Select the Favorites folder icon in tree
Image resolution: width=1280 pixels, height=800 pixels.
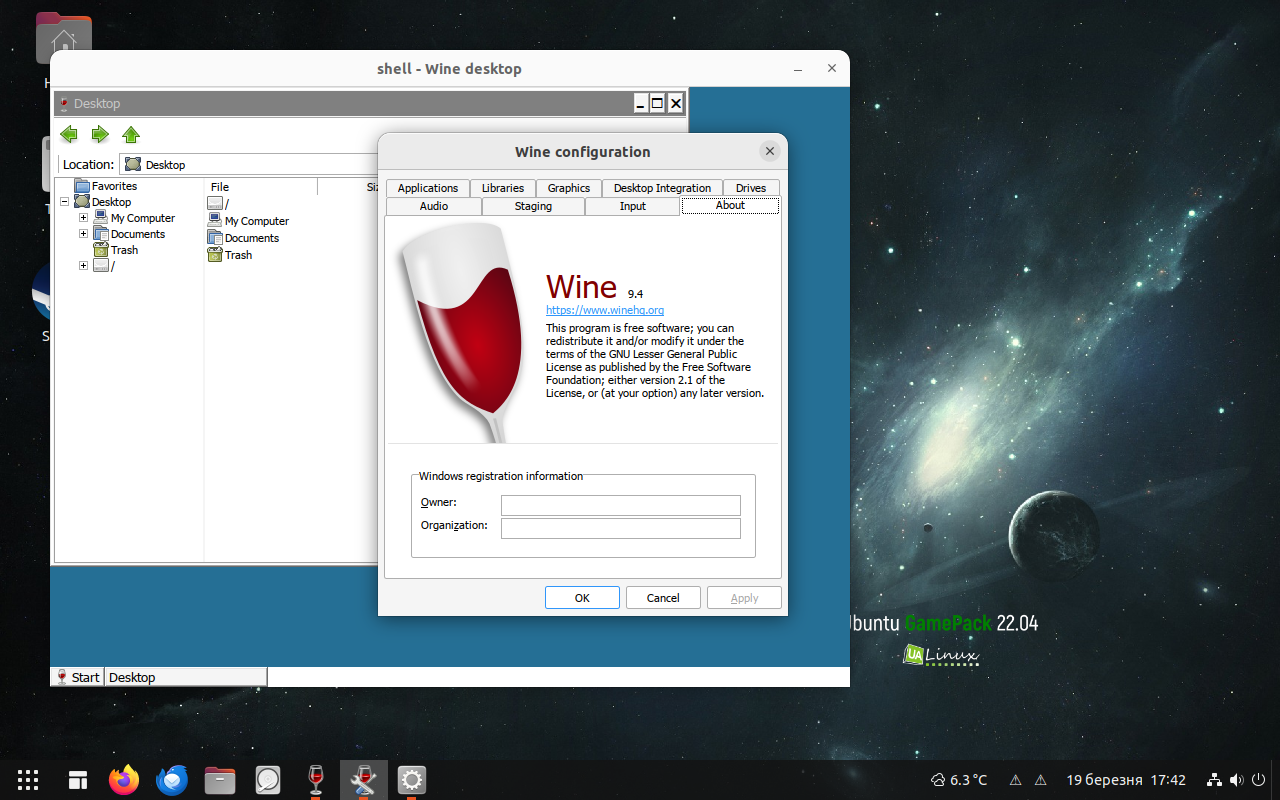point(82,186)
